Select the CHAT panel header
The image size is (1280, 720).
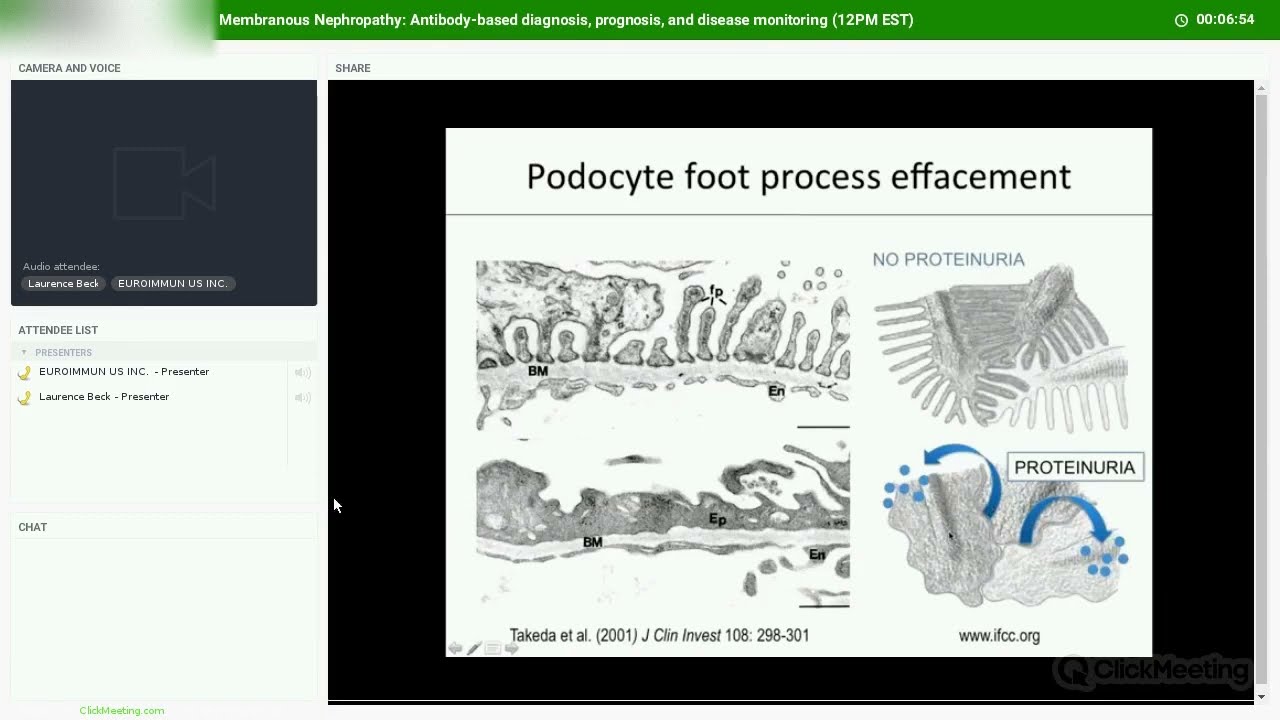[x=33, y=527]
